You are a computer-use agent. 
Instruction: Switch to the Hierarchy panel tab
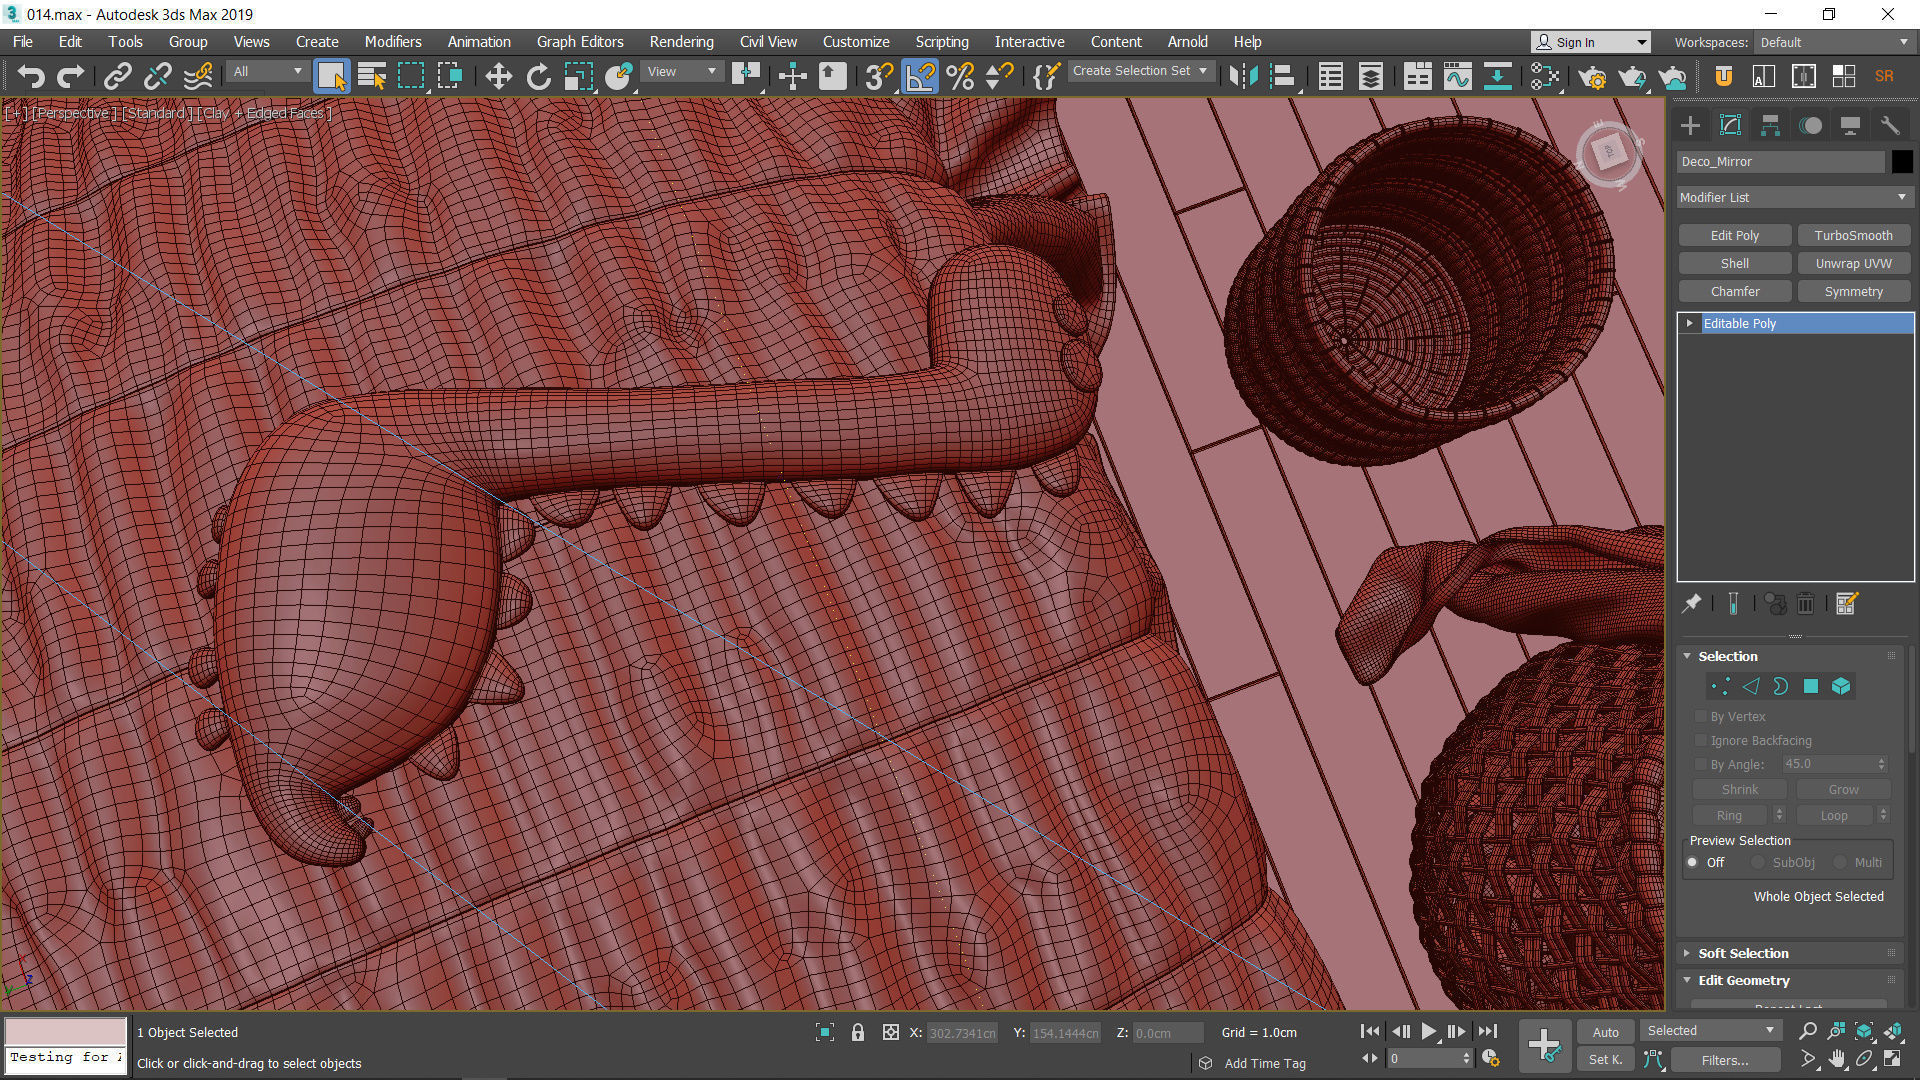[x=1770, y=125]
